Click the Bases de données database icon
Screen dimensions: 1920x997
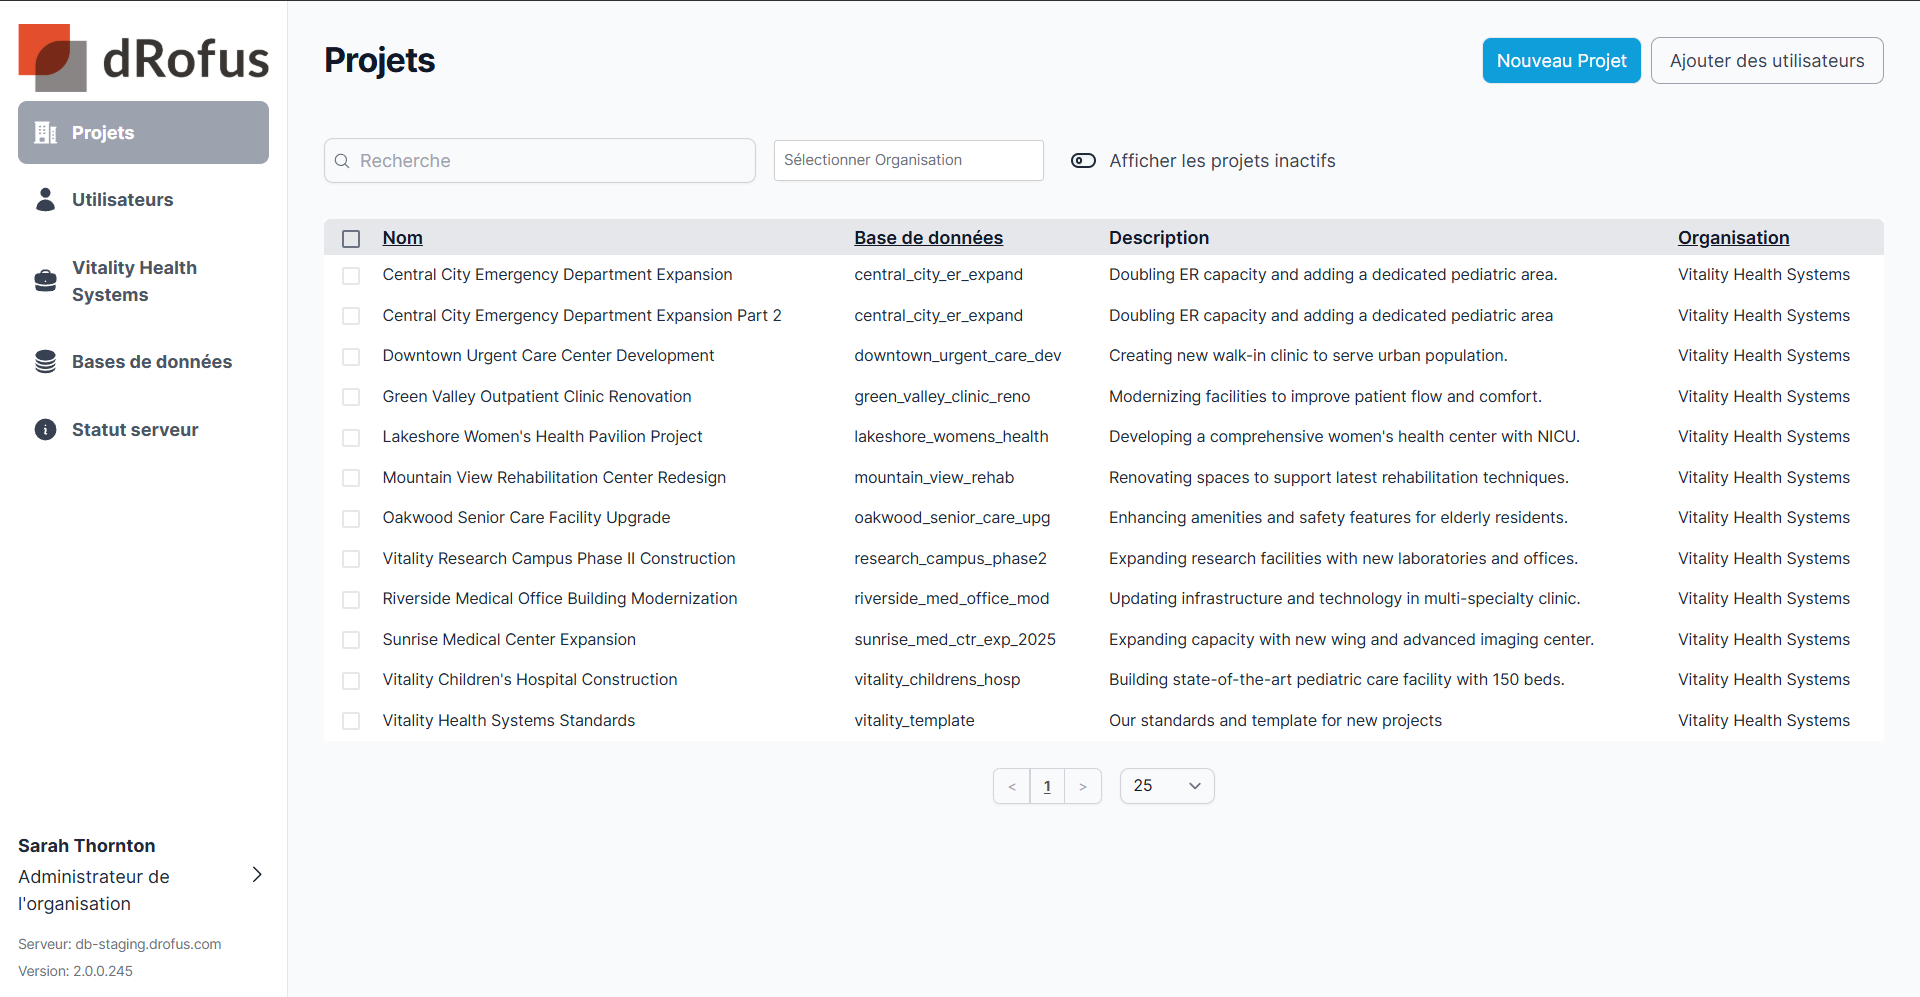pyautogui.click(x=45, y=362)
